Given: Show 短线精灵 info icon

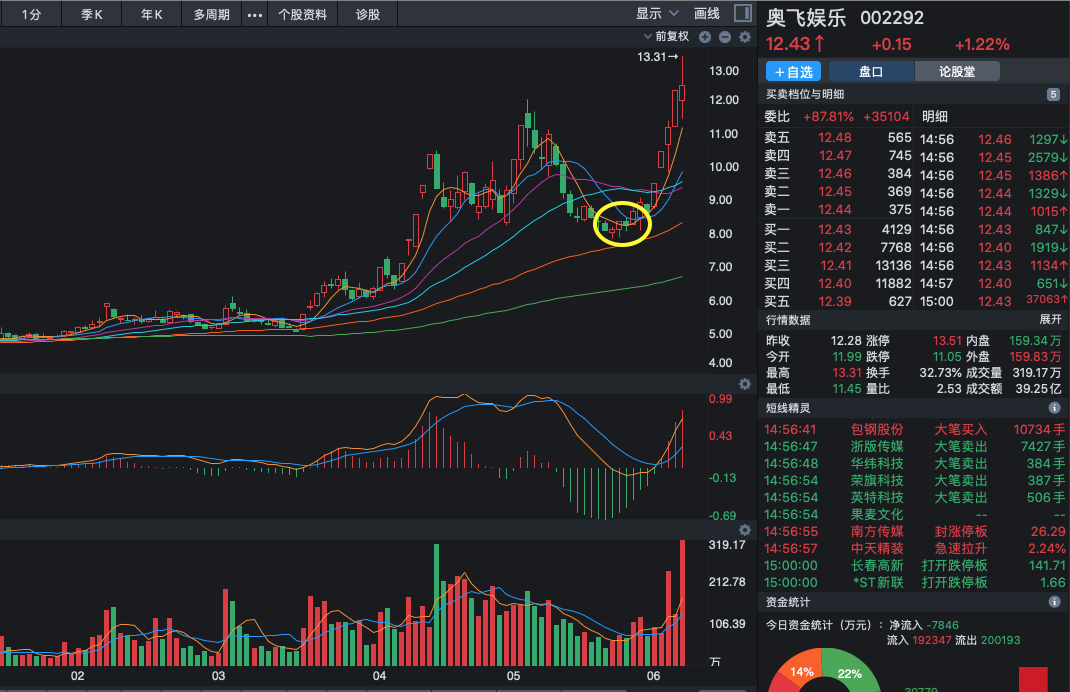Looking at the screenshot, I should (x=1054, y=408).
